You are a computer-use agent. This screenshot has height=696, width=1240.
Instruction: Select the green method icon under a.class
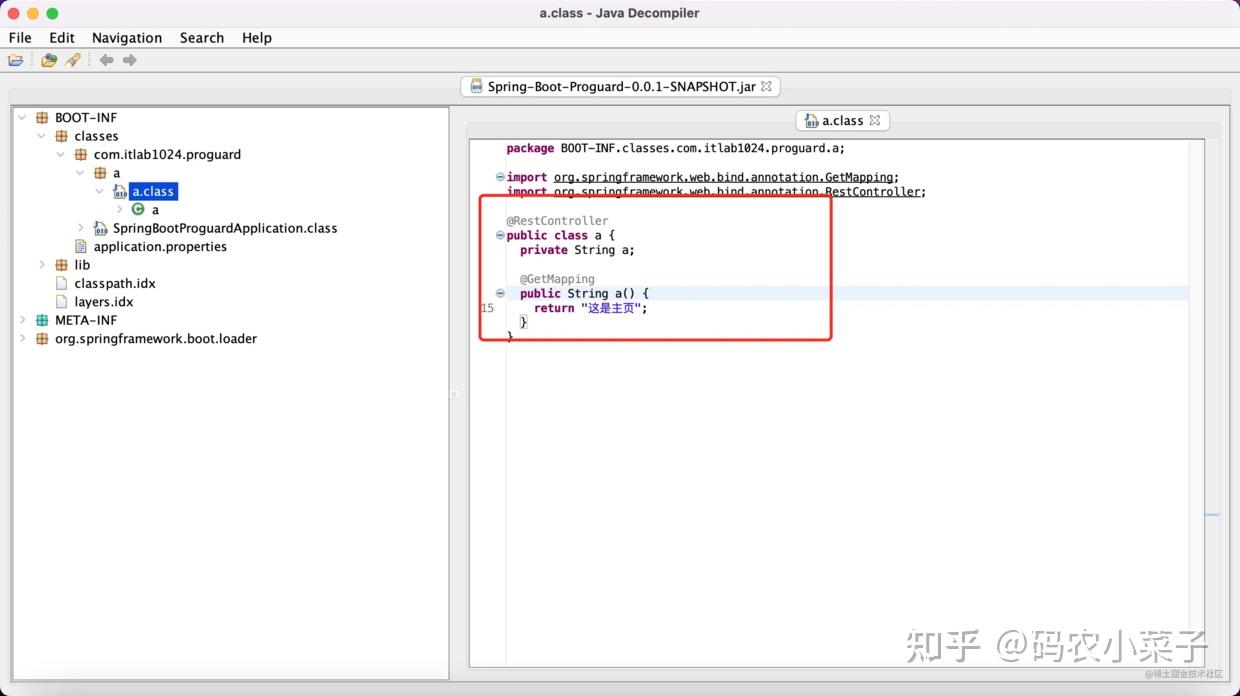(140, 210)
